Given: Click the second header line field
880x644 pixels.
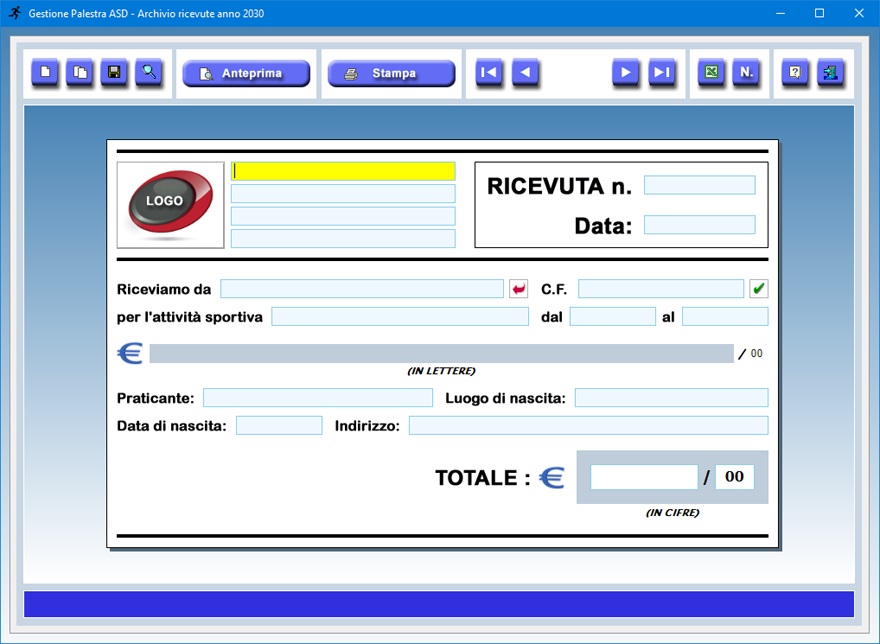Looking at the screenshot, I should pyautogui.click(x=343, y=194).
